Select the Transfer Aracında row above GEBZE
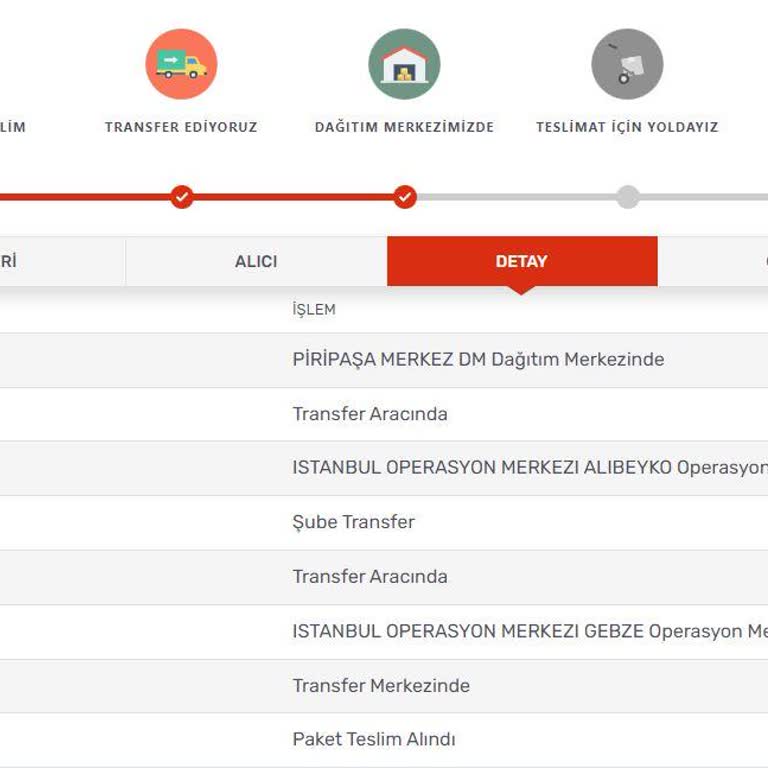 (384, 577)
